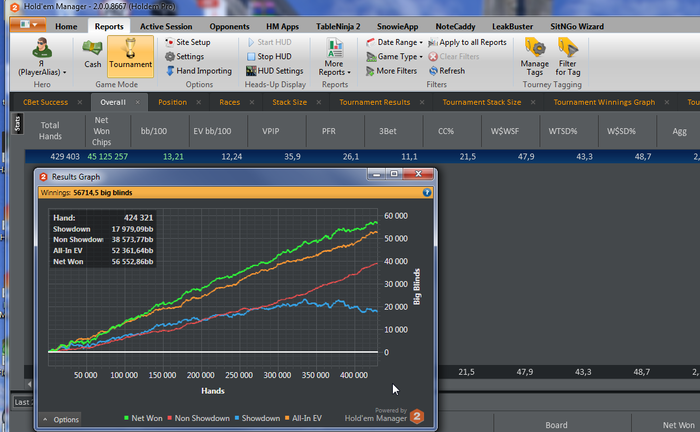The width and height of the screenshot is (700, 432).
Task: Sort by the PFR column header
Action: (x=329, y=131)
